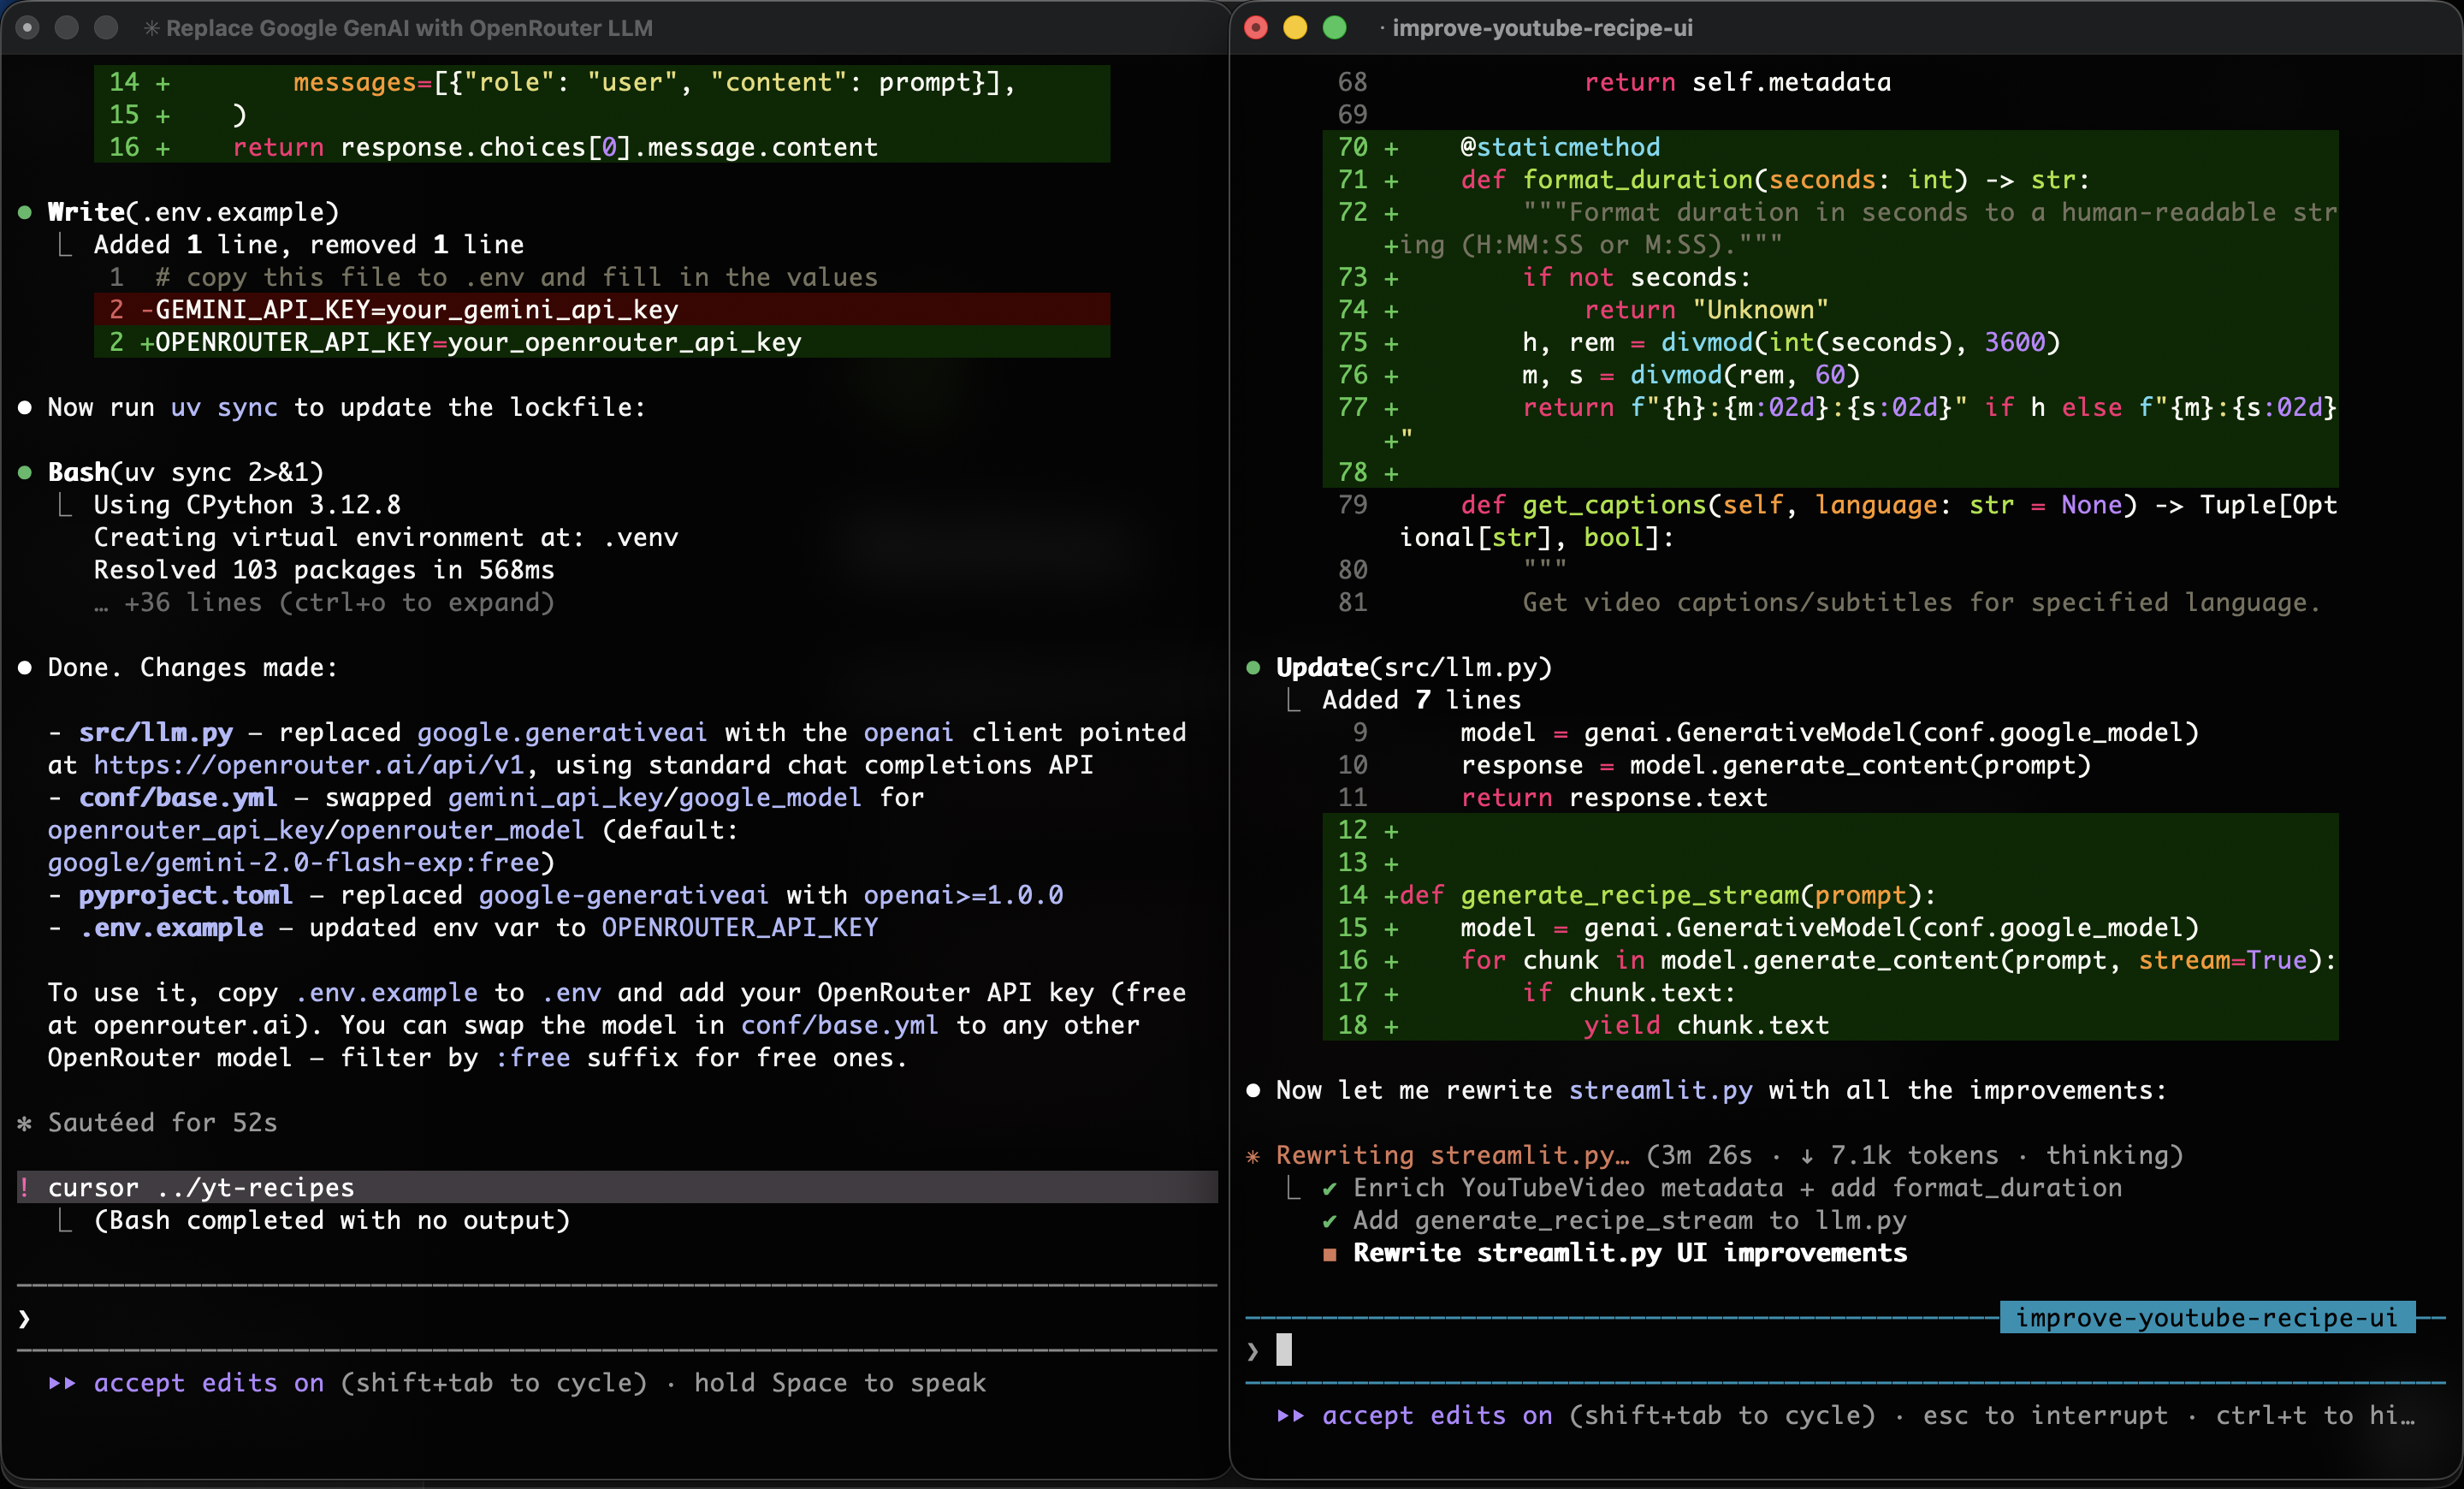Click the orange spinner beside Rewriting streamlit.py

click(1252, 1156)
